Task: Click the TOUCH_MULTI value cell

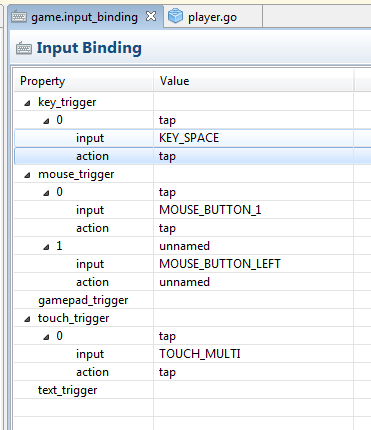Action: 253,354
